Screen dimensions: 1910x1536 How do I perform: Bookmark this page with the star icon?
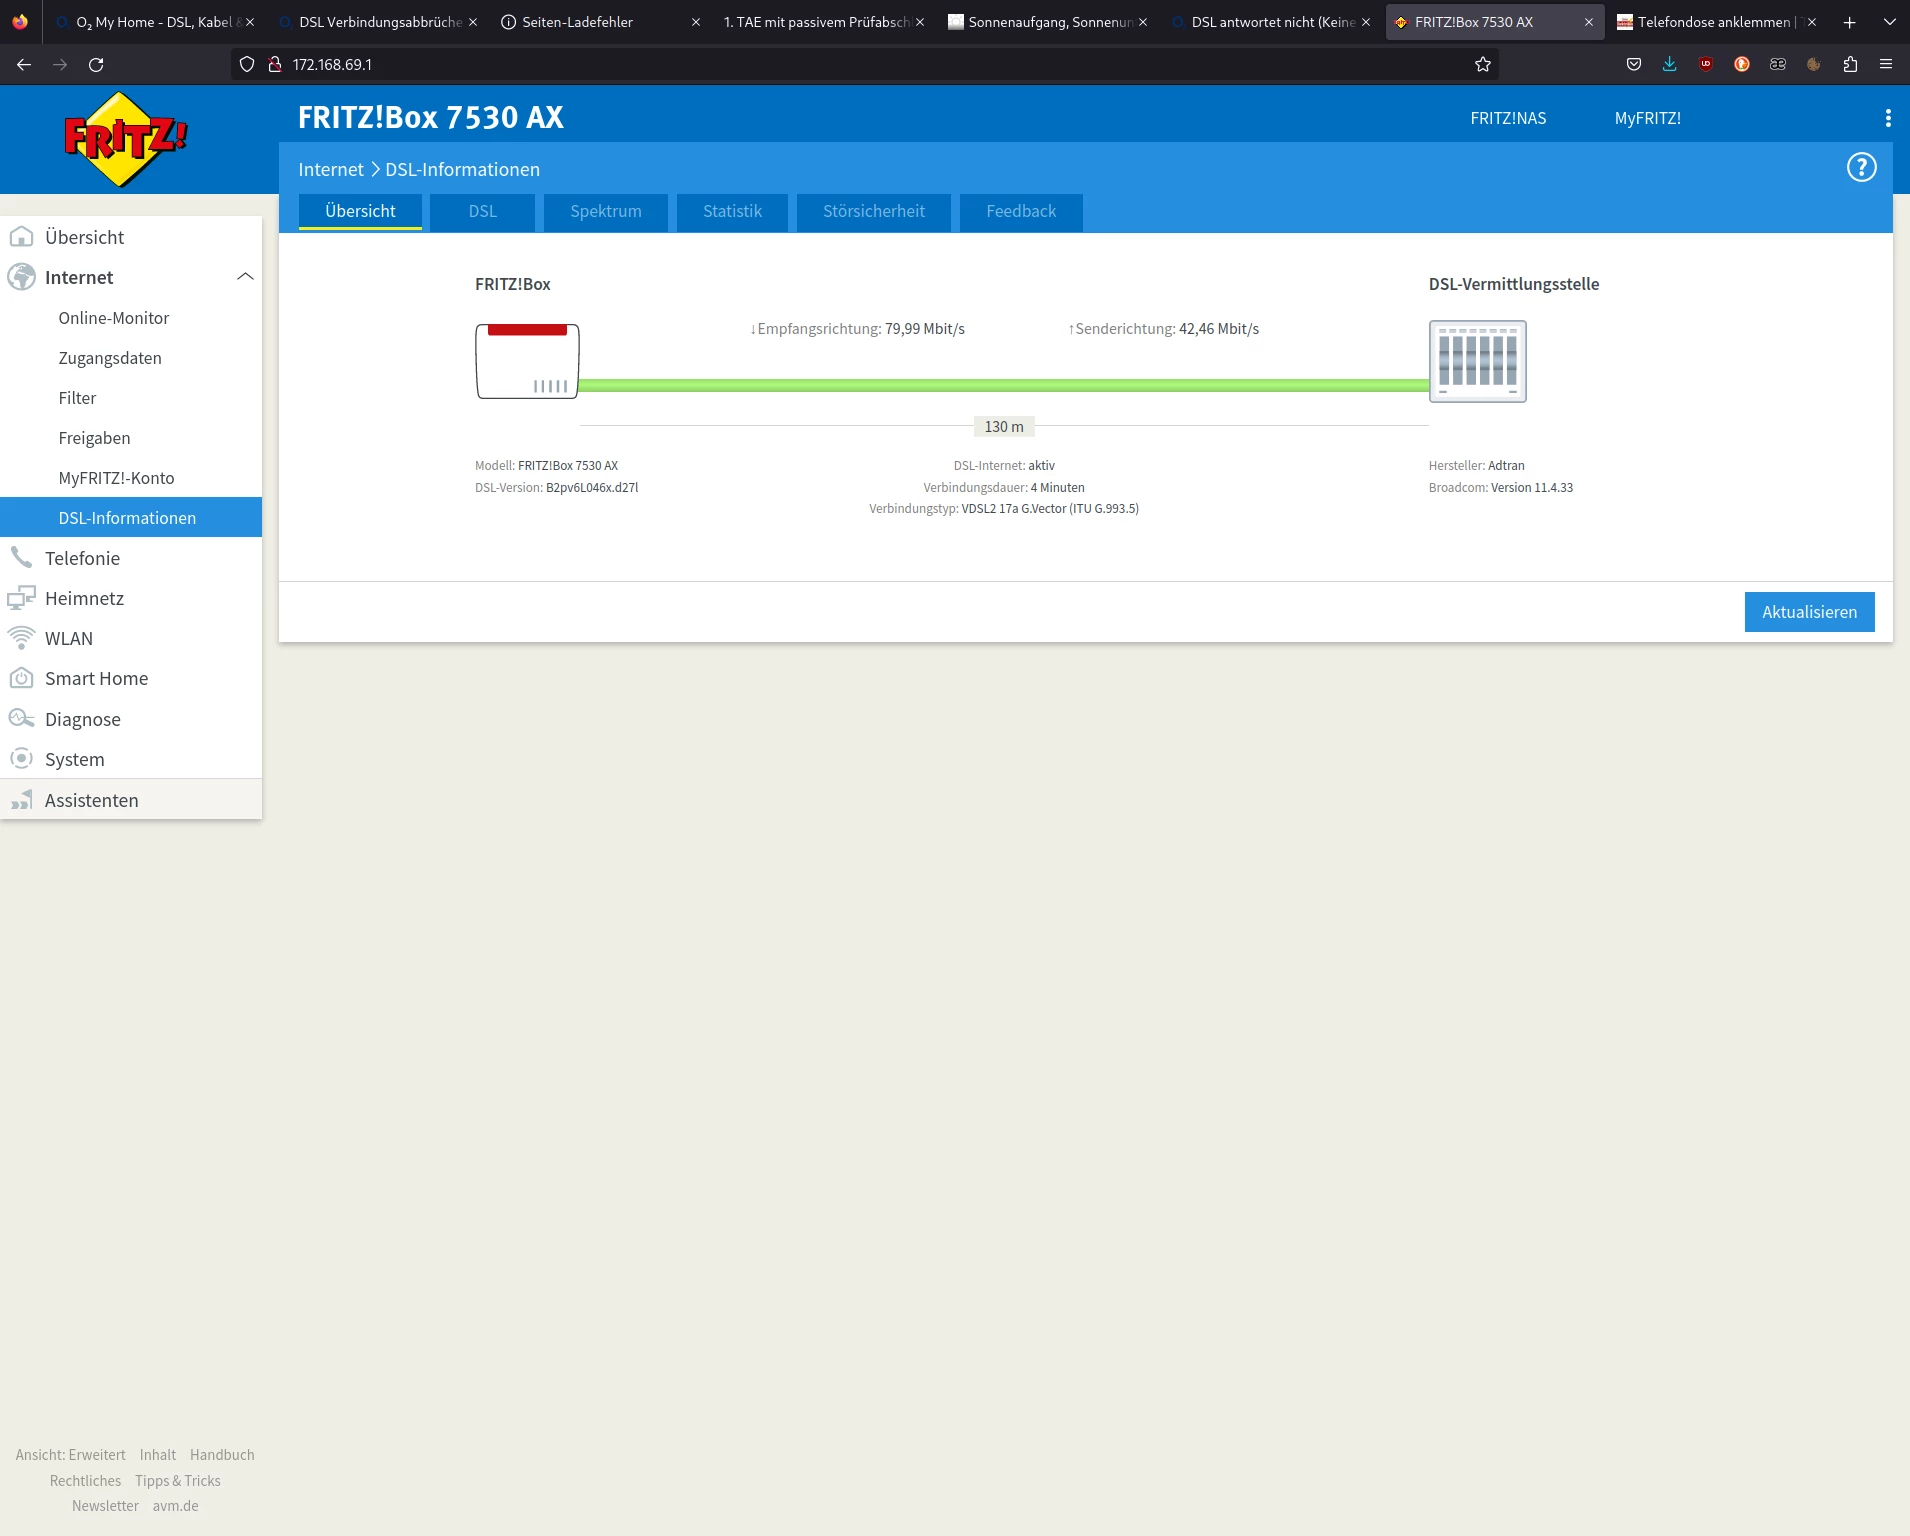1483,64
